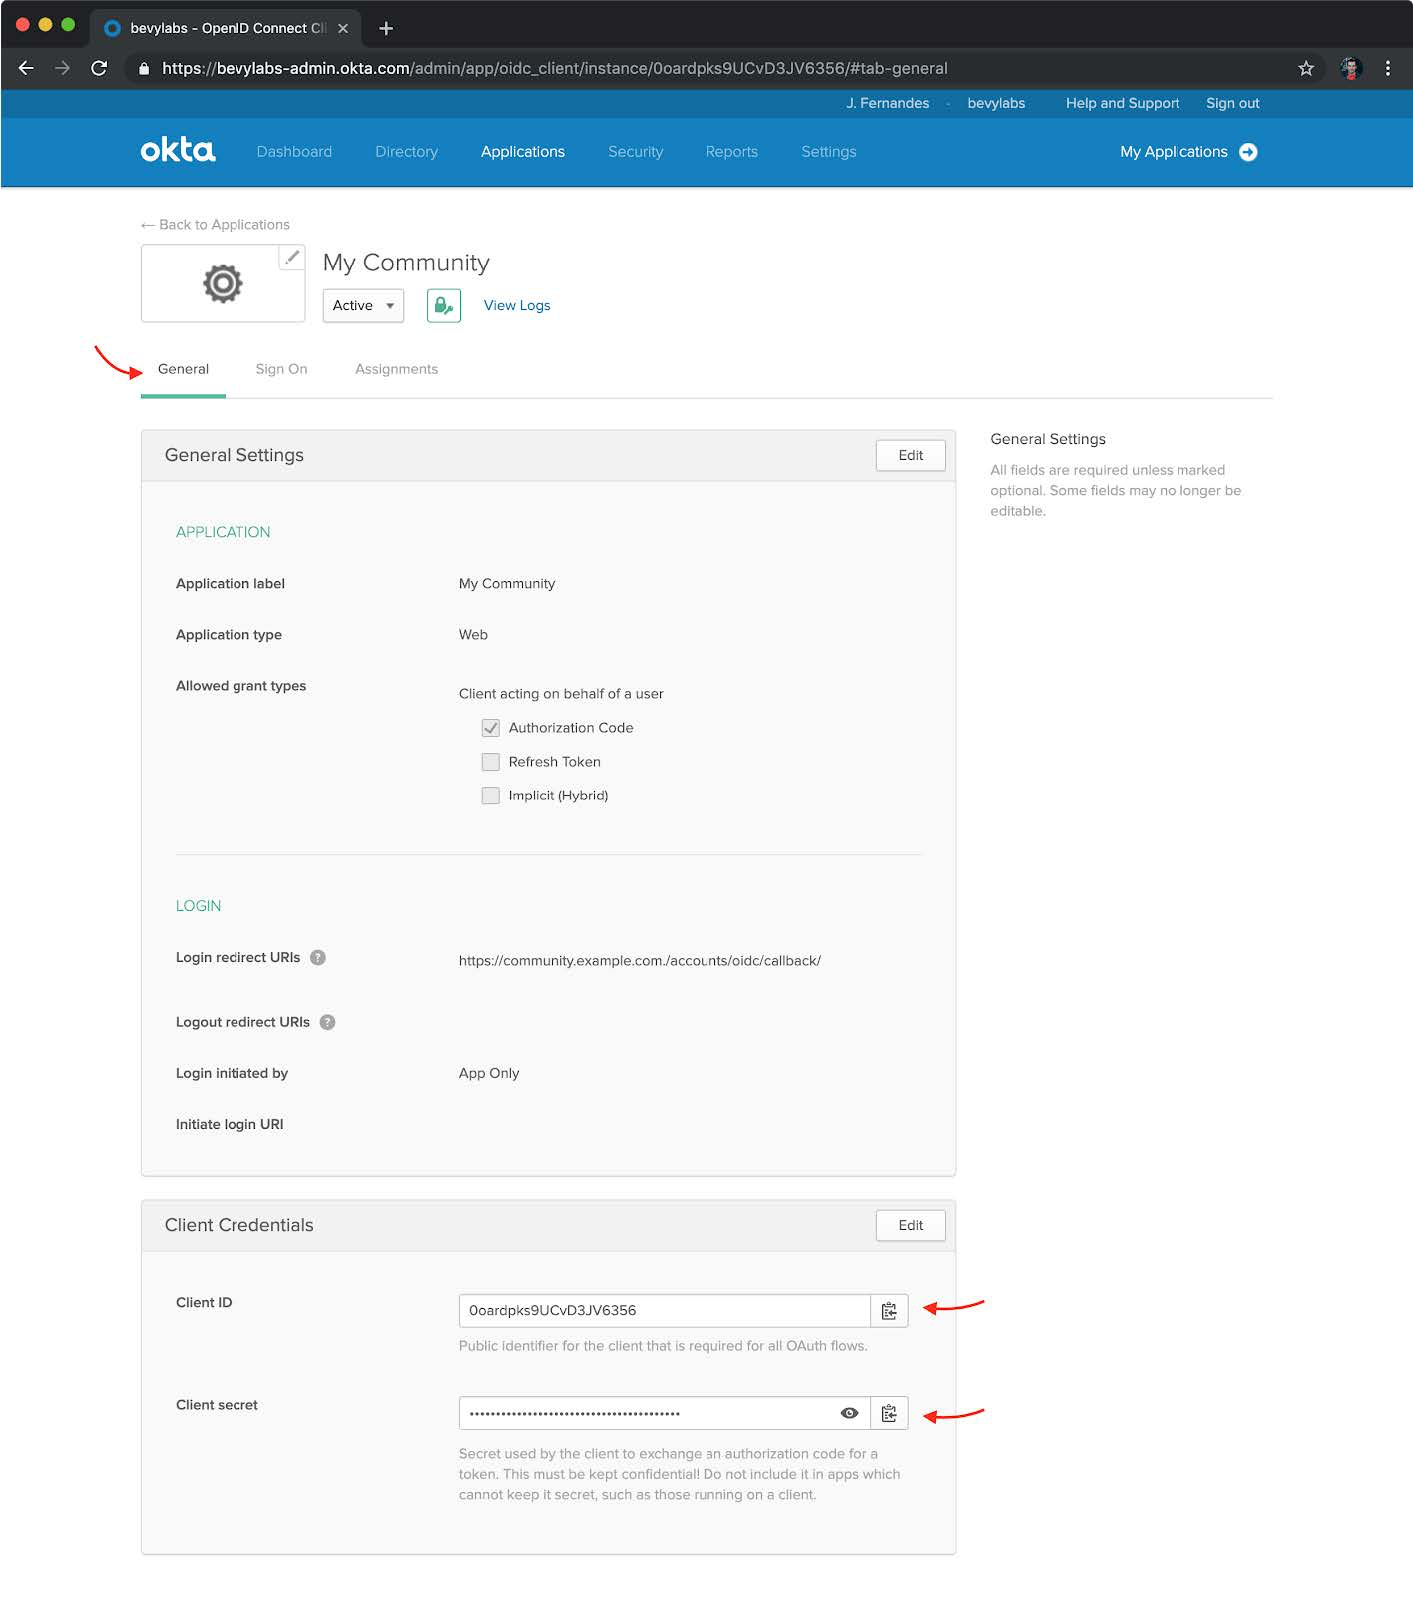The image size is (1413, 1597).
Task: Open the Security menu
Action: click(x=635, y=152)
